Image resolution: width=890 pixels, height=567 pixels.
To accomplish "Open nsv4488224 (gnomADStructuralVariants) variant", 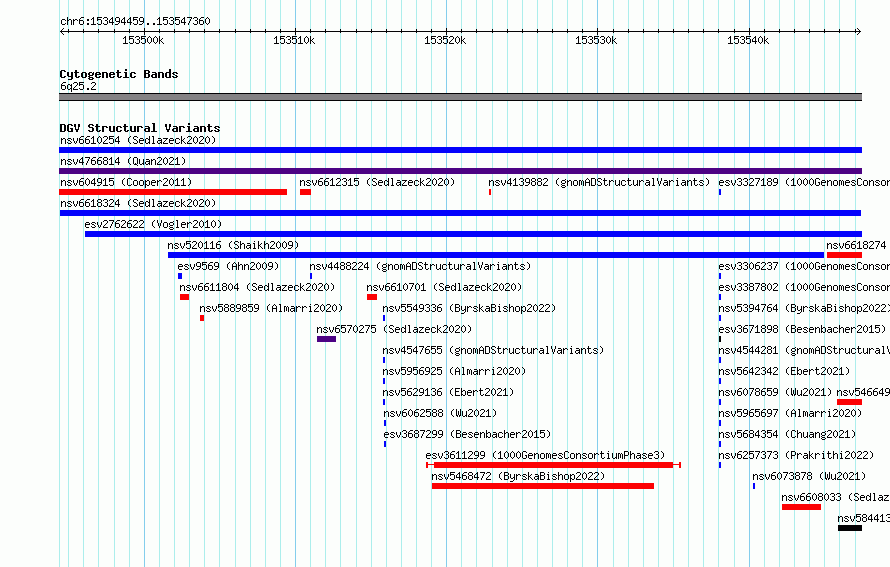I will click(x=420, y=266).
